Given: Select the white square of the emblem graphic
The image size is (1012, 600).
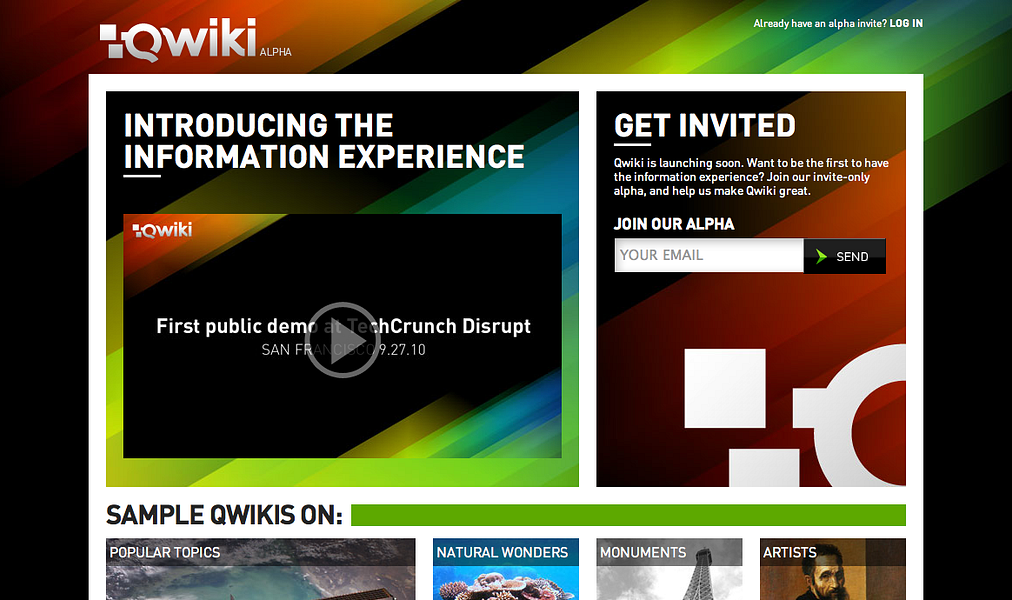Looking at the screenshot, I should pyautogui.click(x=724, y=389).
